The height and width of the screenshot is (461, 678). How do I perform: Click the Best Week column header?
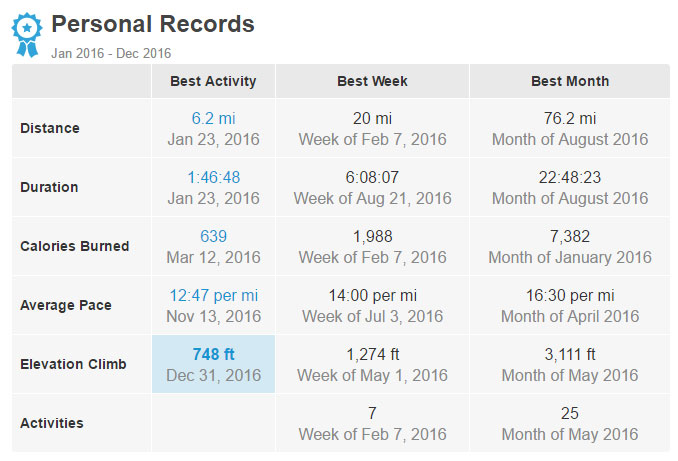click(x=372, y=81)
